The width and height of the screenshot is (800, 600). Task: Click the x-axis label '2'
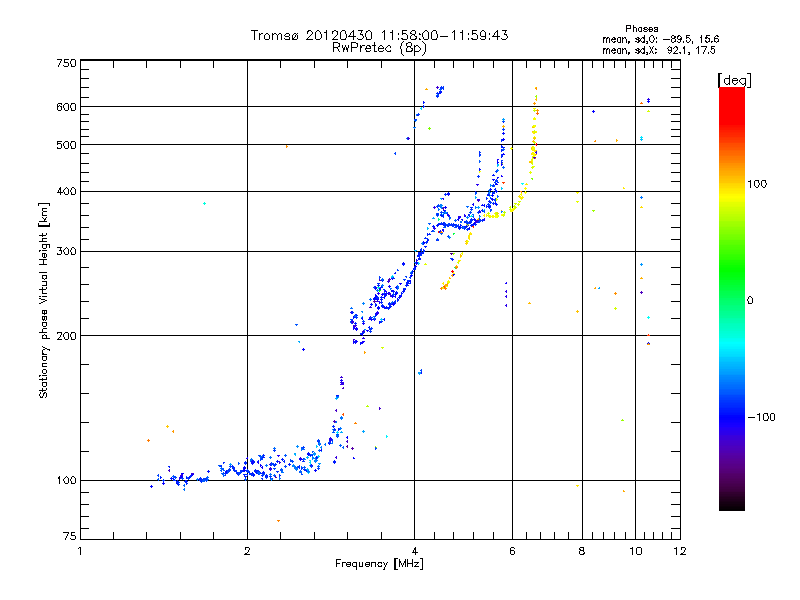pos(247,551)
